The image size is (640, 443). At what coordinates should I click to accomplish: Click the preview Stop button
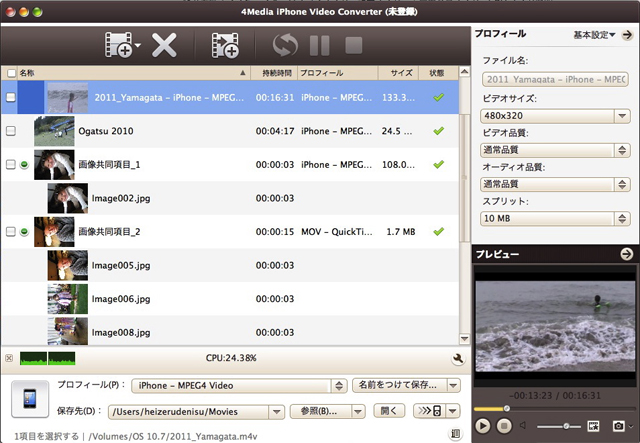click(504, 426)
